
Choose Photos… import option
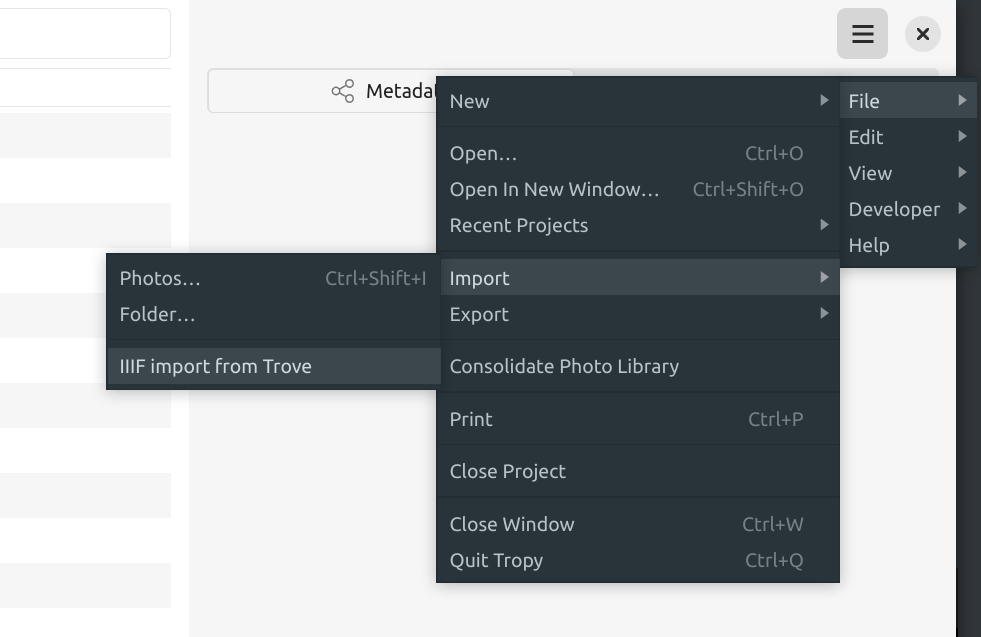[x=274, y=278]
